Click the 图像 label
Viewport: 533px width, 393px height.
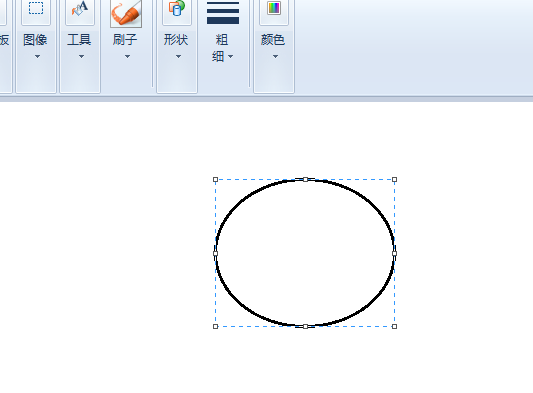click(x=35, y=40)
